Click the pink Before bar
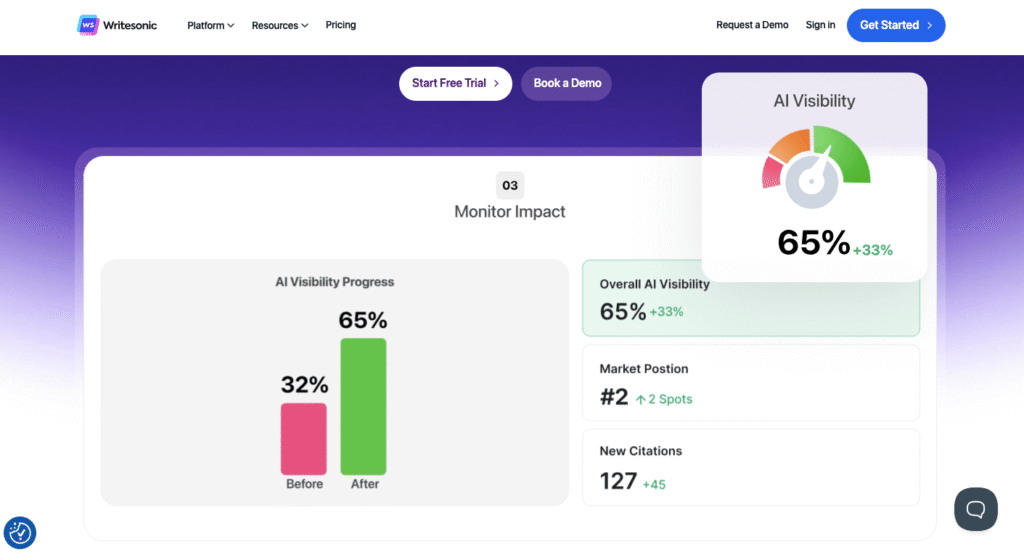This screenshot has height=560, width=1024. [x=303, y=438]
